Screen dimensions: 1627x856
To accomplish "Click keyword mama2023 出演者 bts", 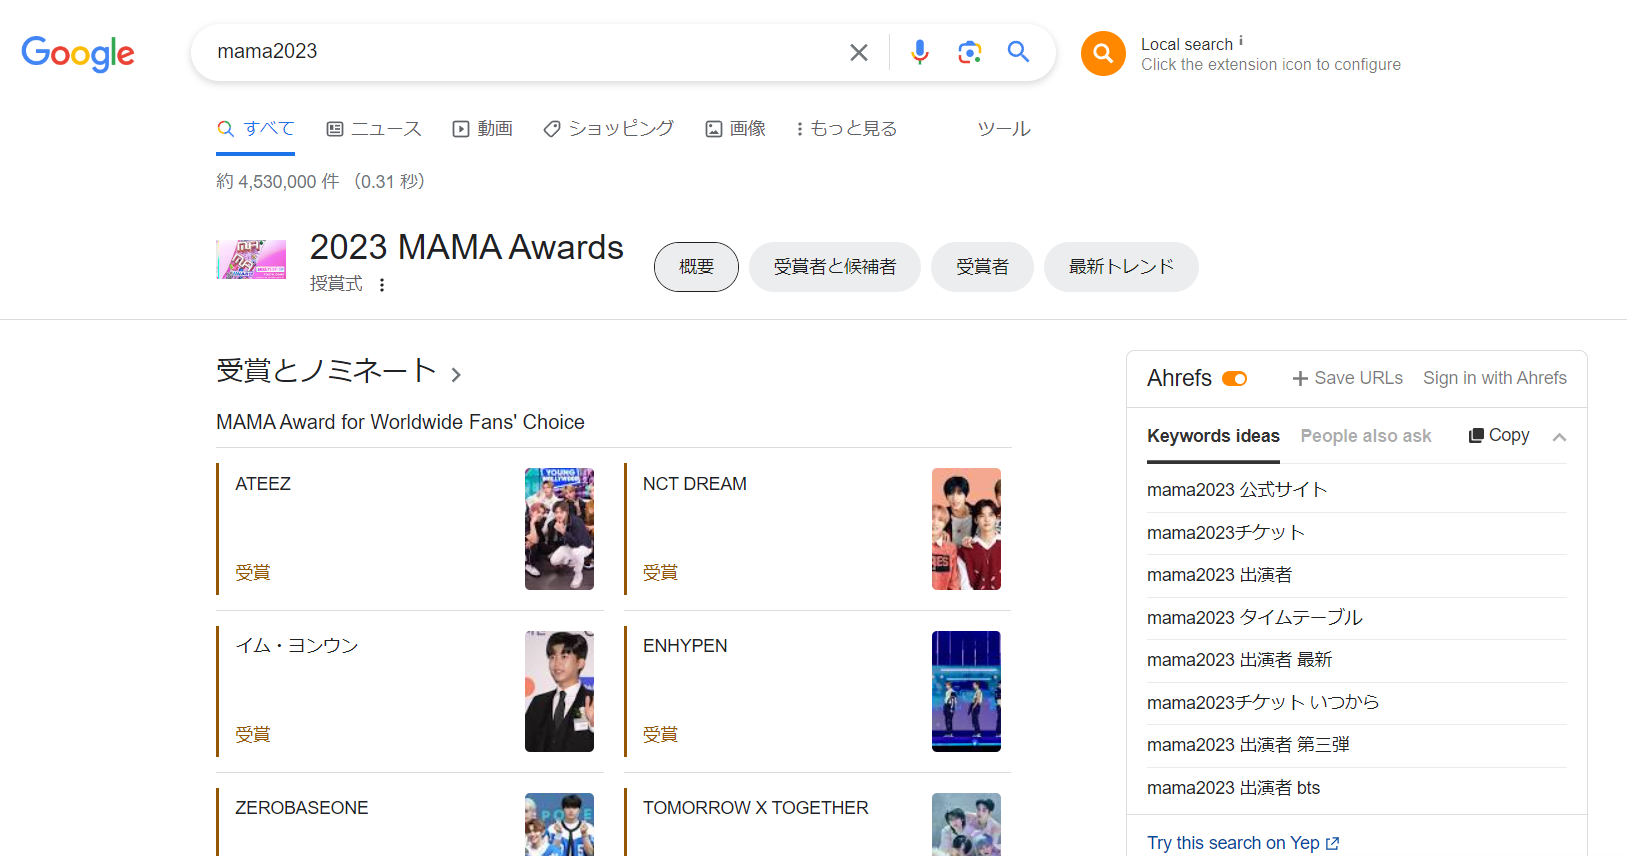I will click(x=1234, y=788).
